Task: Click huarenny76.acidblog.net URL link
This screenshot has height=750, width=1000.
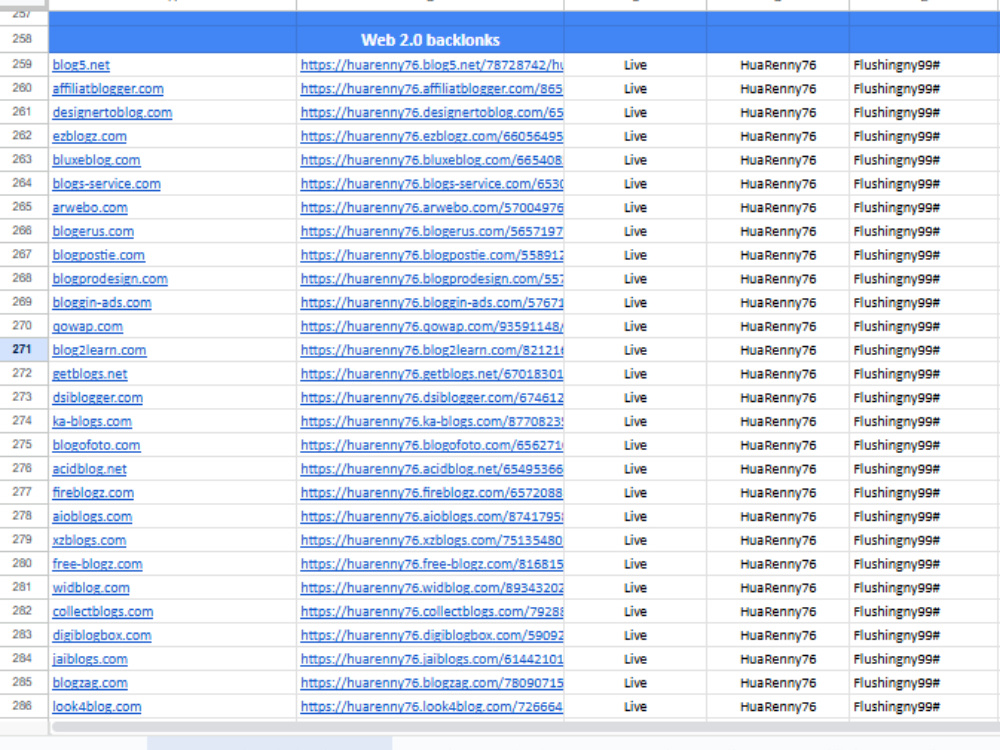Action: [432, 469]
